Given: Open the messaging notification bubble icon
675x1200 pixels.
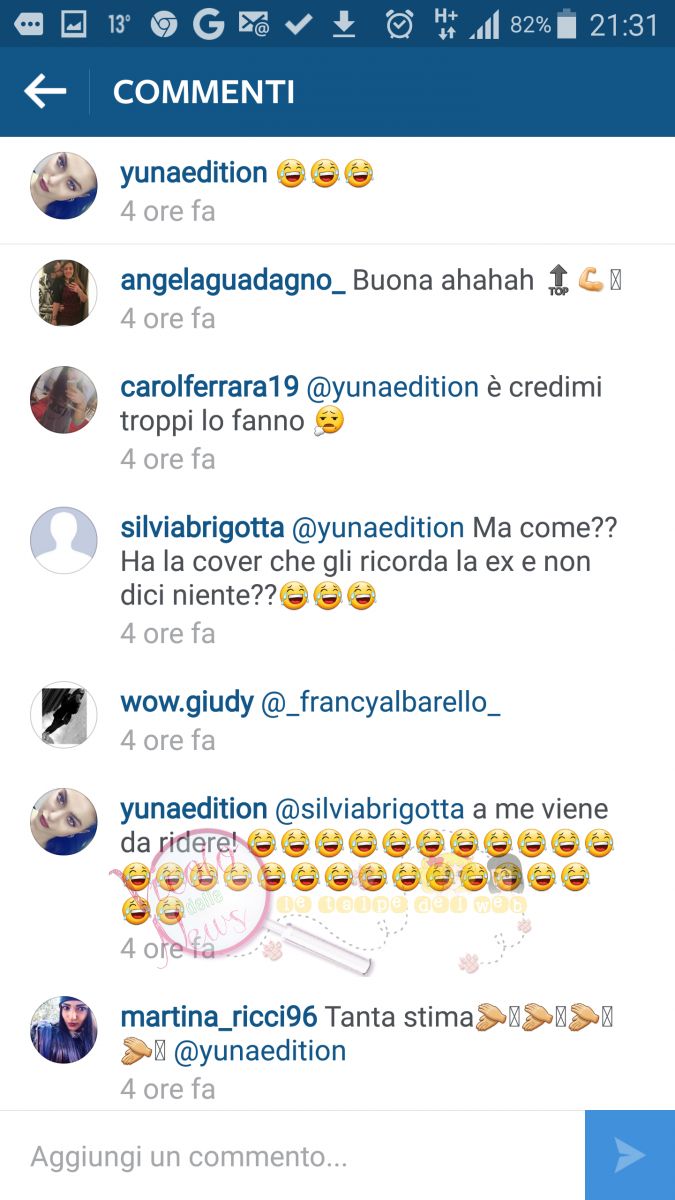Looking at the screenshot, I should (x=29, y=25).
